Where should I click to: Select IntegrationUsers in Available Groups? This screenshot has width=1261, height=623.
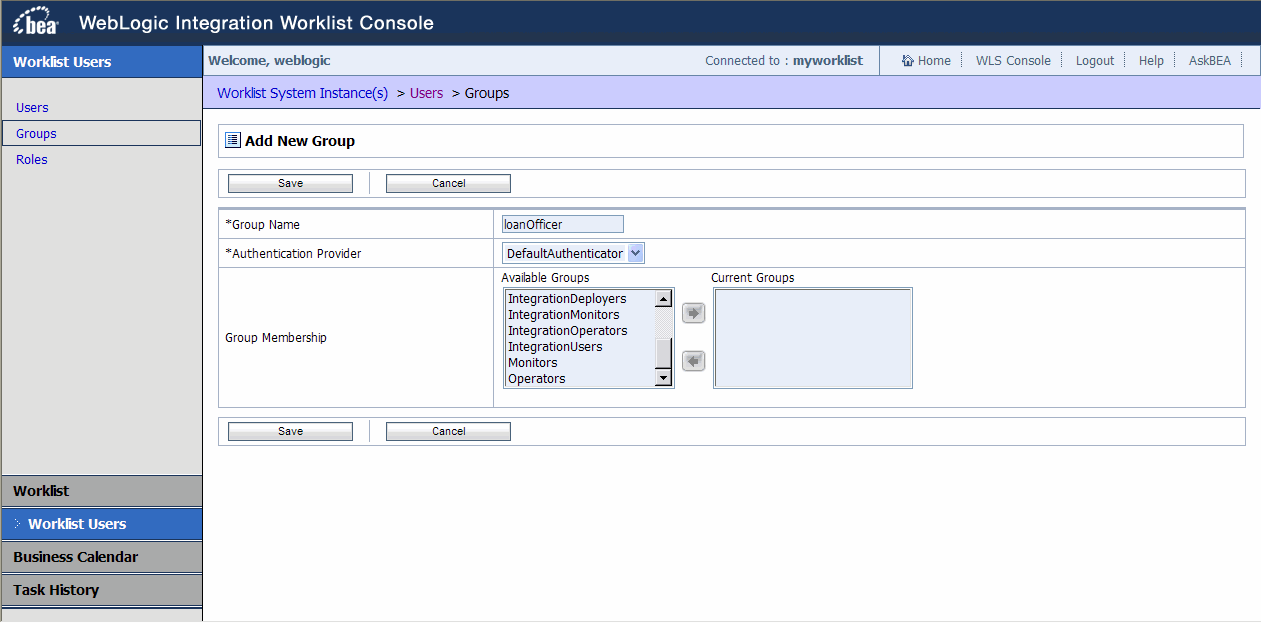pyautogui.click(x=555, y=347)
